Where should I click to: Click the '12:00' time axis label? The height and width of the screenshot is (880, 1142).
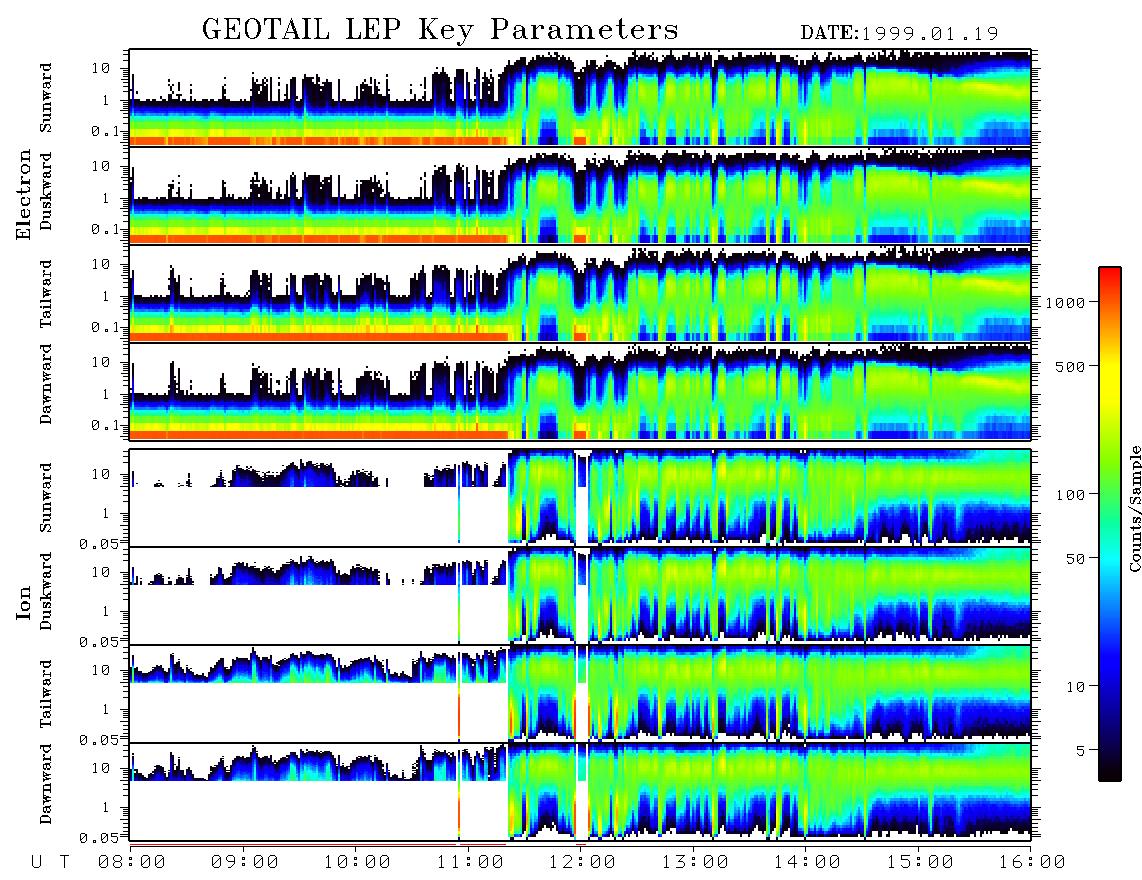point(582,862)
